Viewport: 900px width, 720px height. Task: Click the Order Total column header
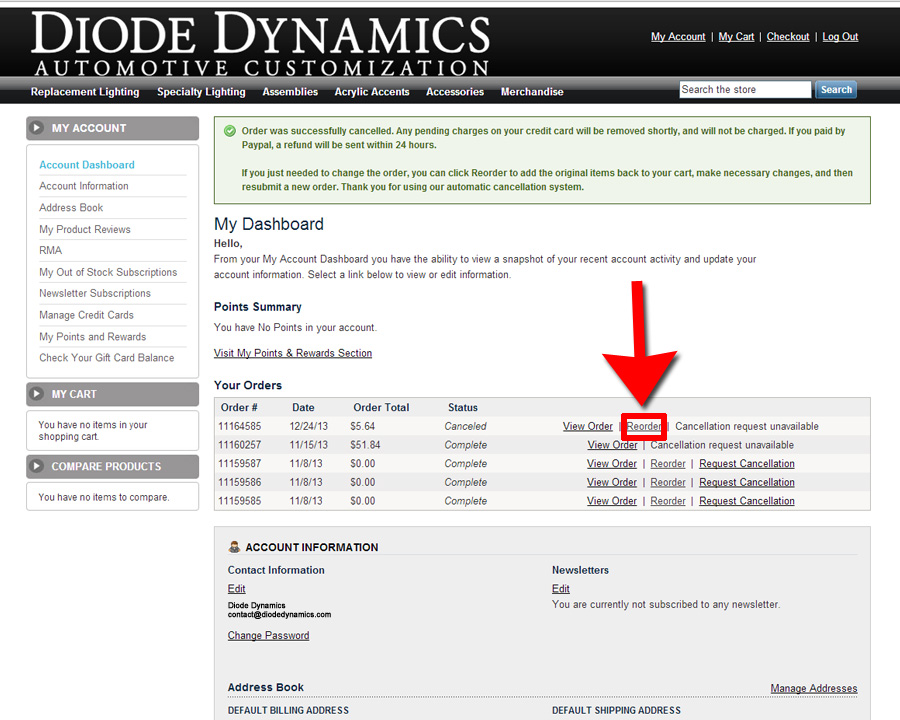(381, 408)
